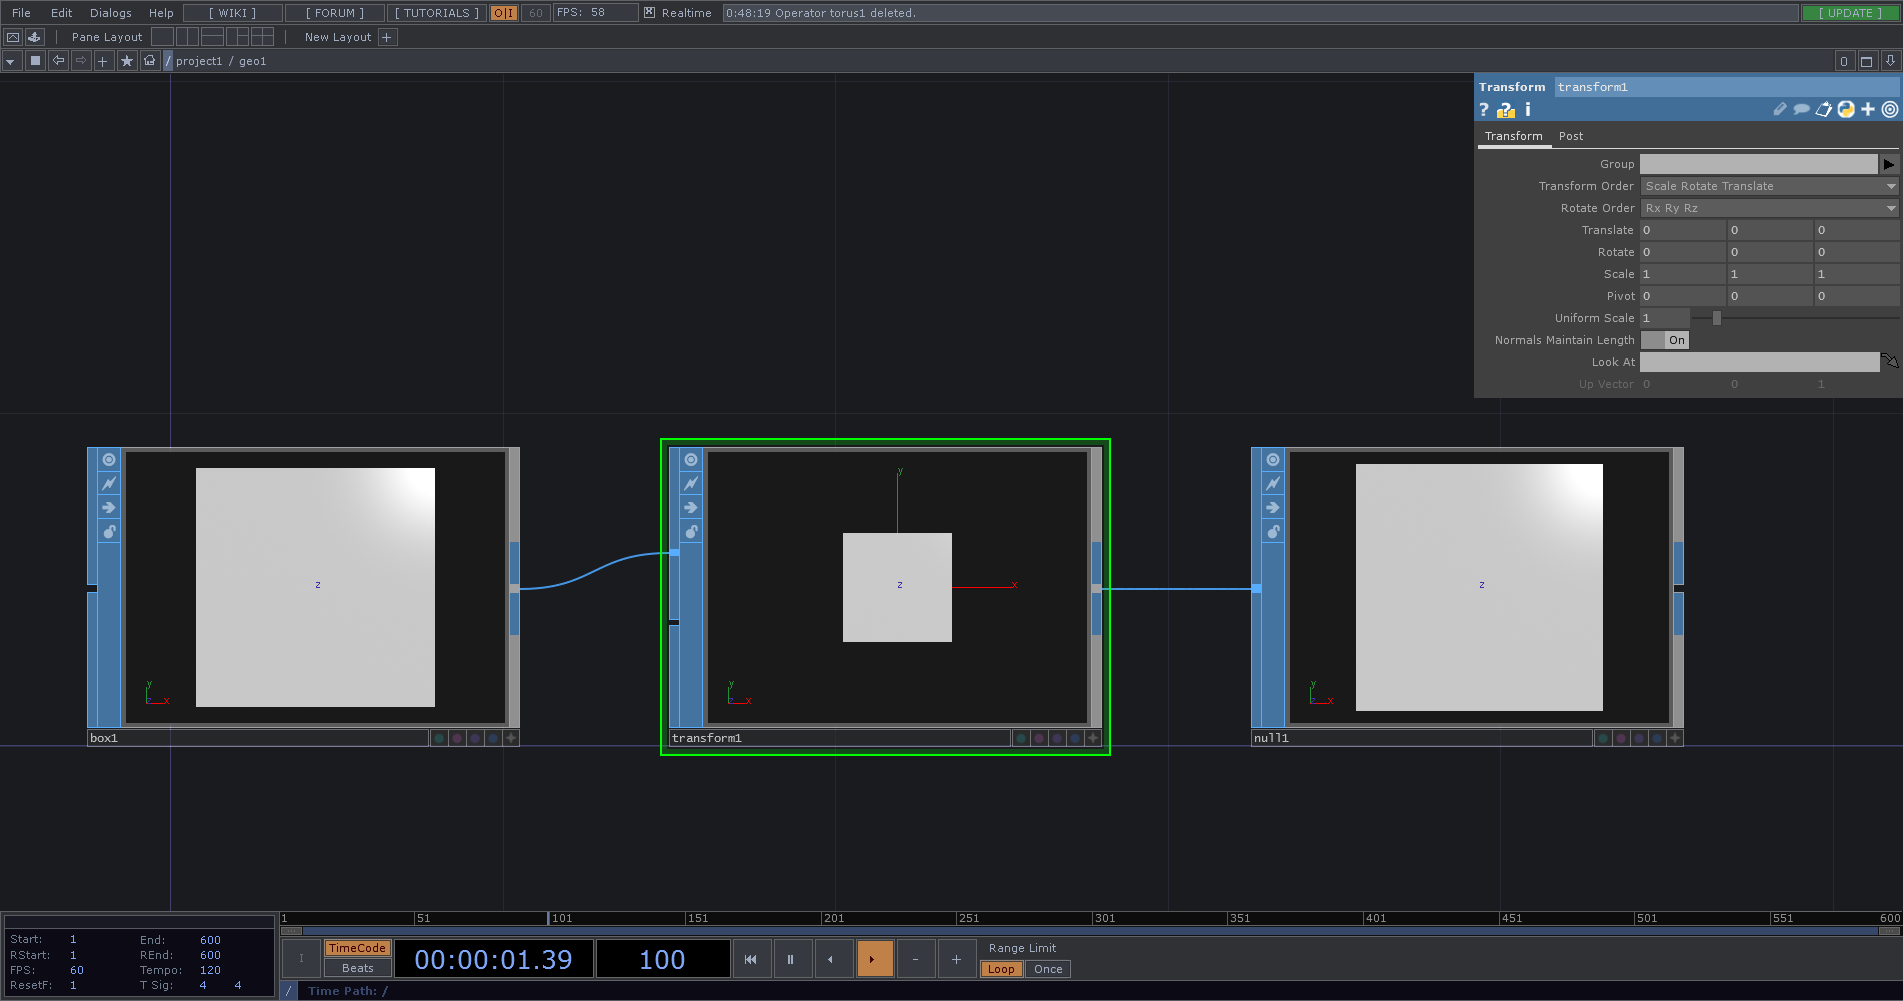Play timeline in reverse
Viewport: 1903px width, 1001px height.
coord(833,959)
